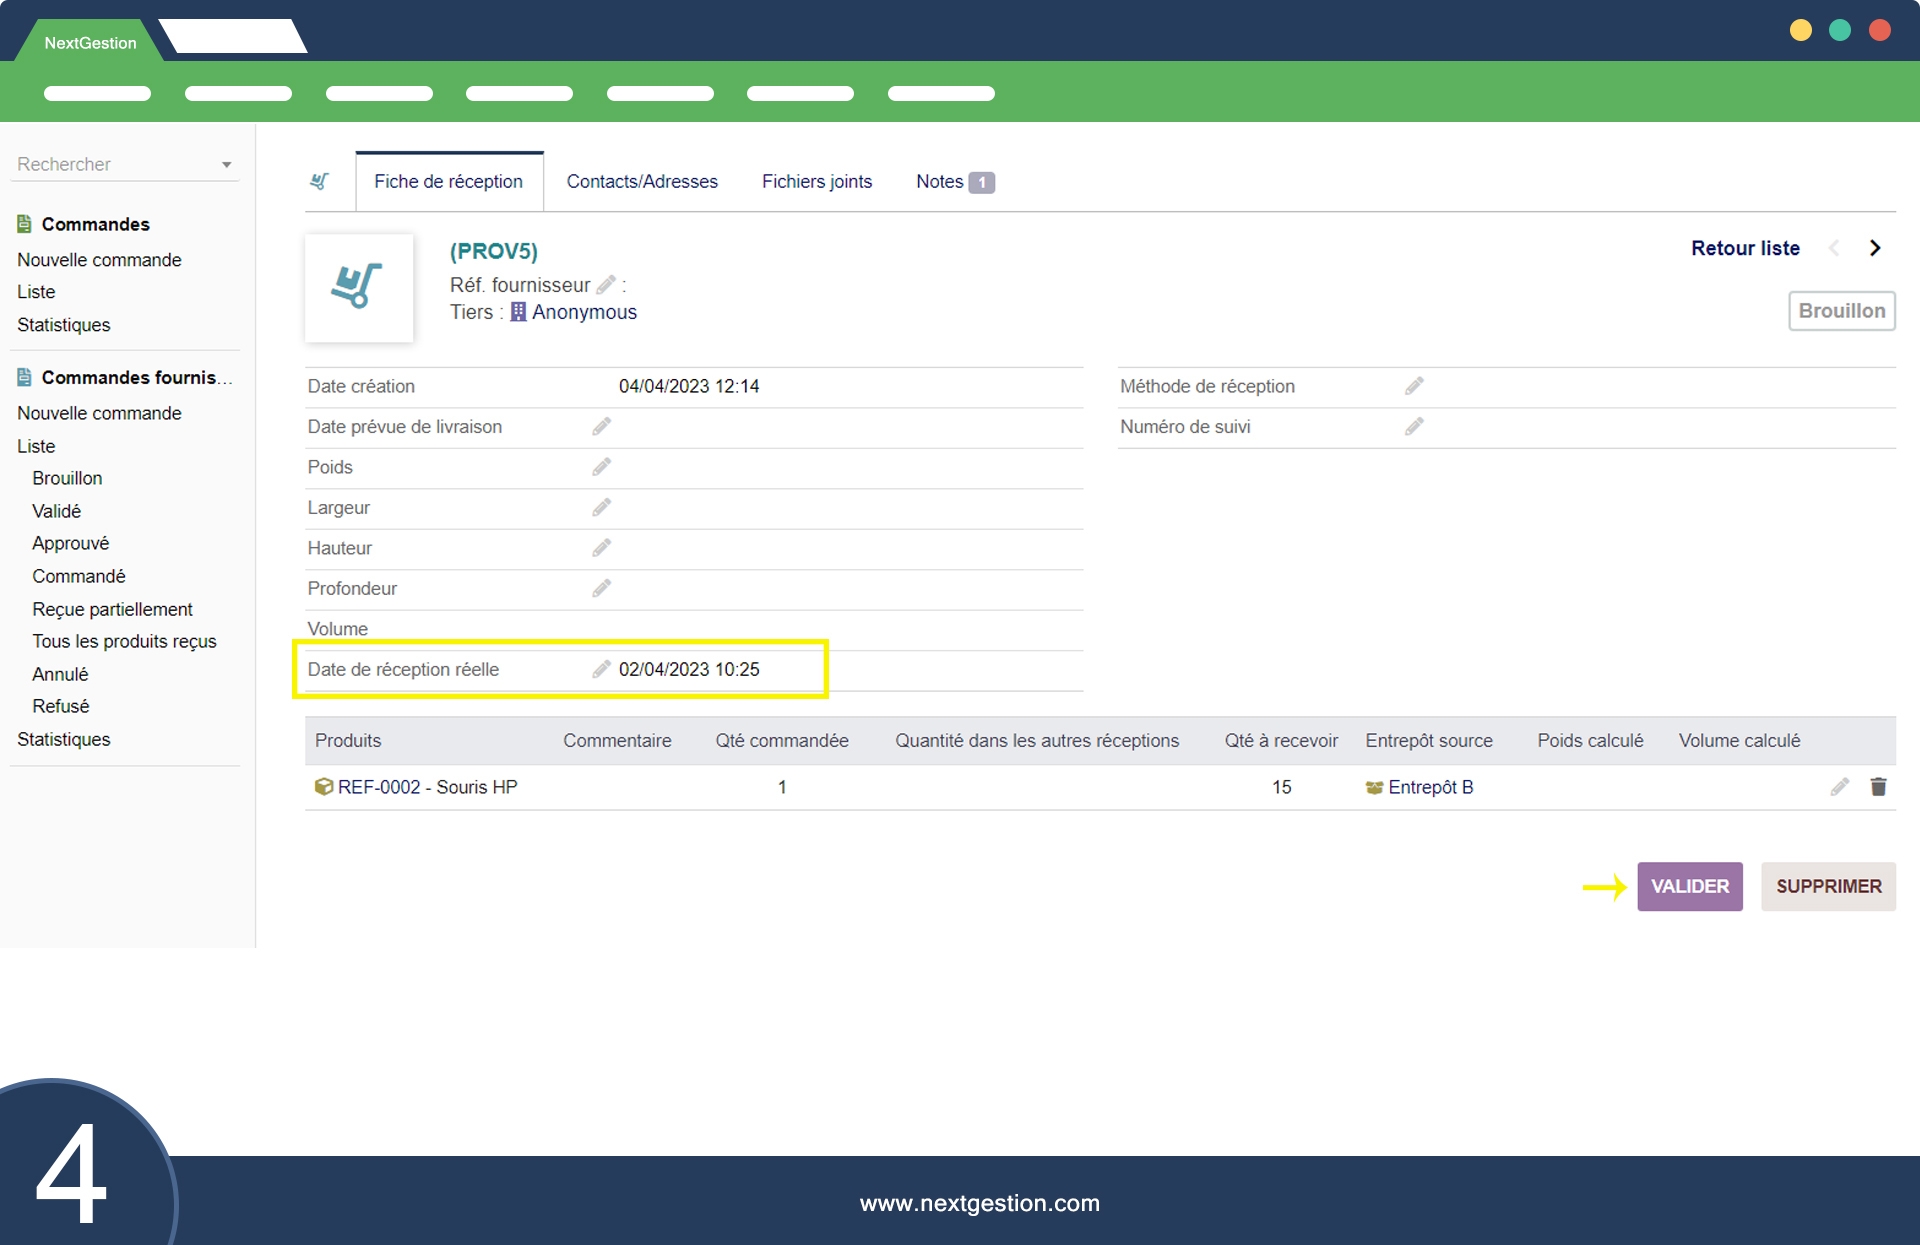Edit the Réf. fournisseur pencil icon
This screenshot has height=1245, width=1920.
605,285
